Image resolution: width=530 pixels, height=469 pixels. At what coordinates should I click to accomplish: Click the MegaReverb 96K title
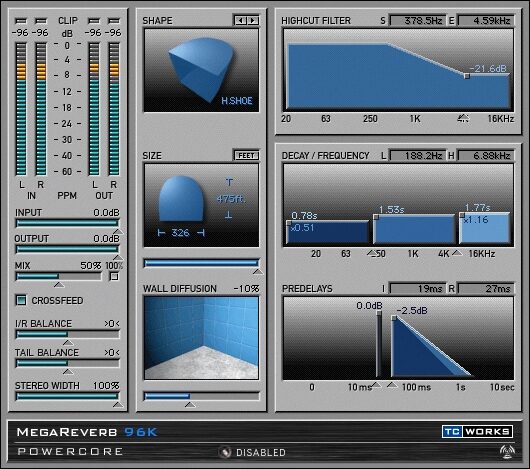[x=87, y=432]
